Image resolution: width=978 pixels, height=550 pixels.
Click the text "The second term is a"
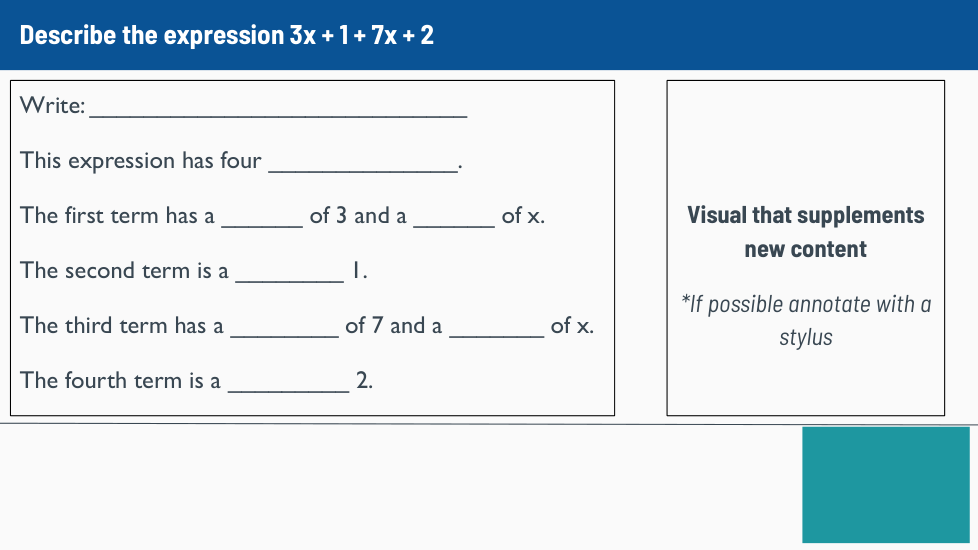[124, 271]
